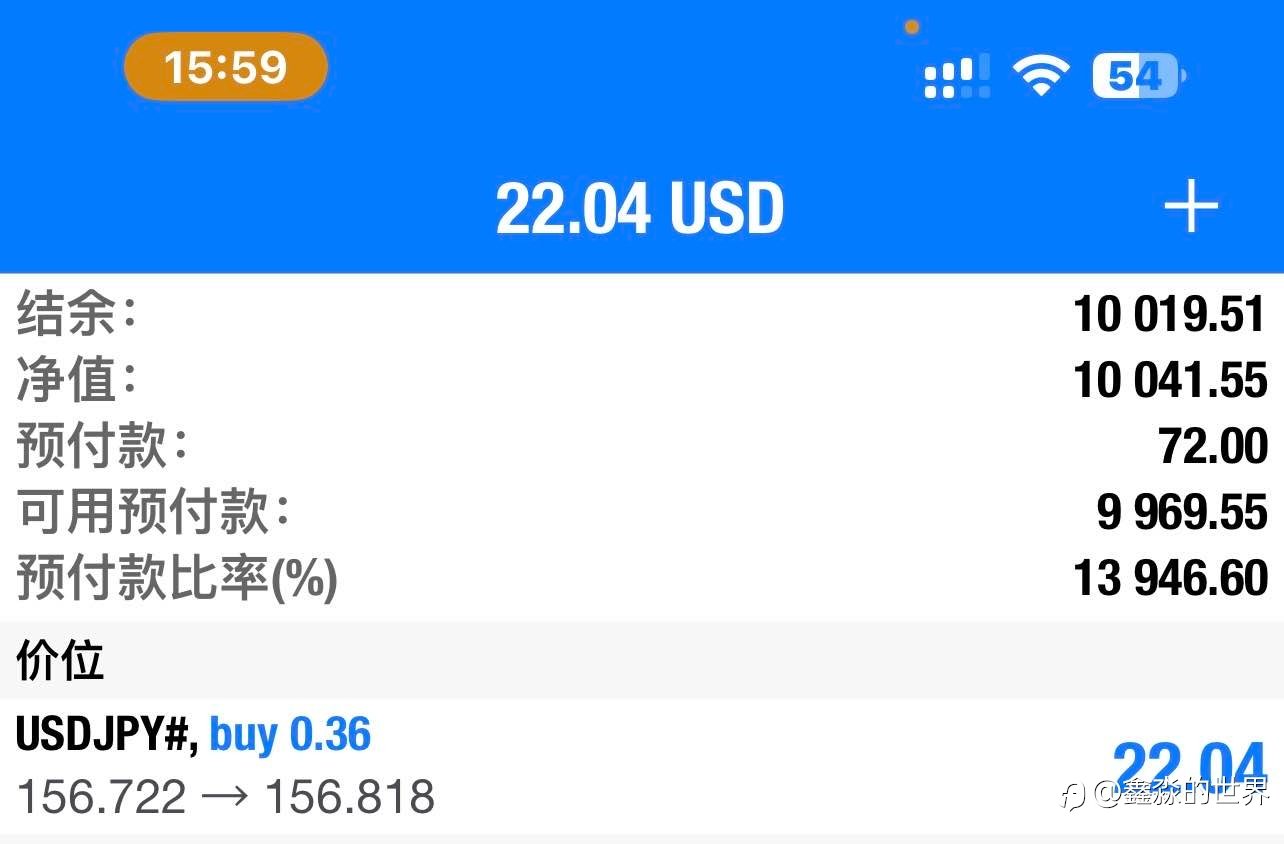Tap the cellular signal bars icon
This screenshot has width=1284, height=844.
(x=957, y=77)
